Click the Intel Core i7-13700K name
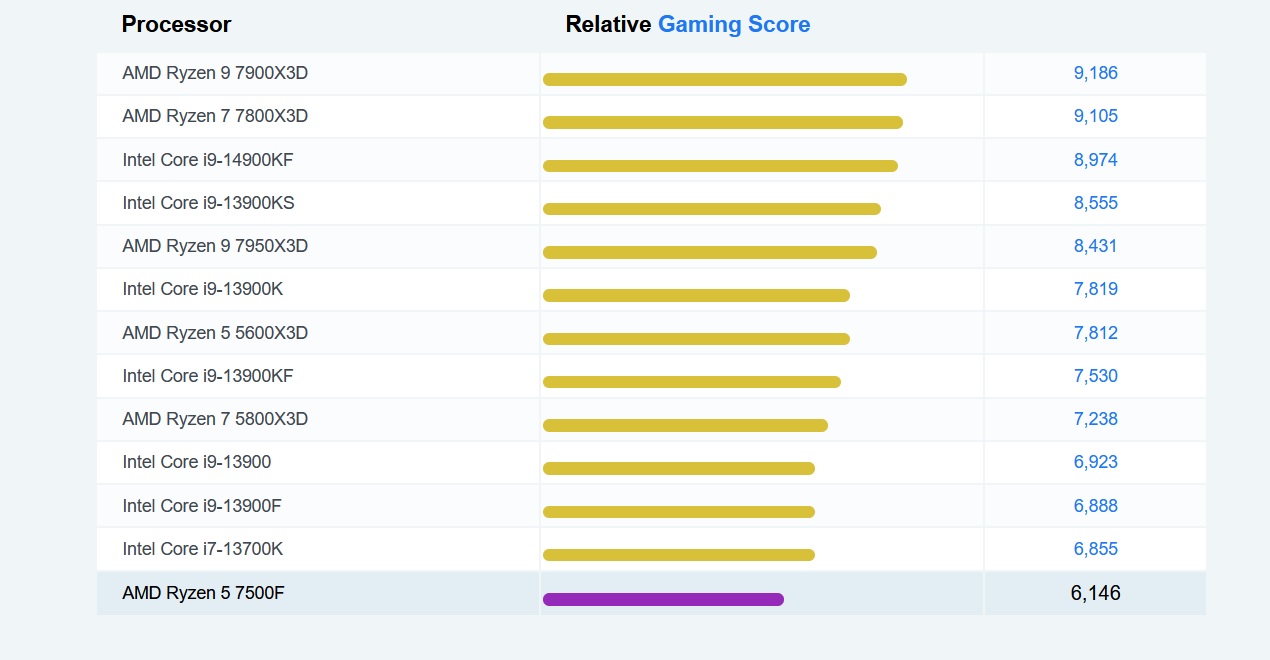Image resolution: width=1270 pixels, height=660 pixels. tap(203, 549)
